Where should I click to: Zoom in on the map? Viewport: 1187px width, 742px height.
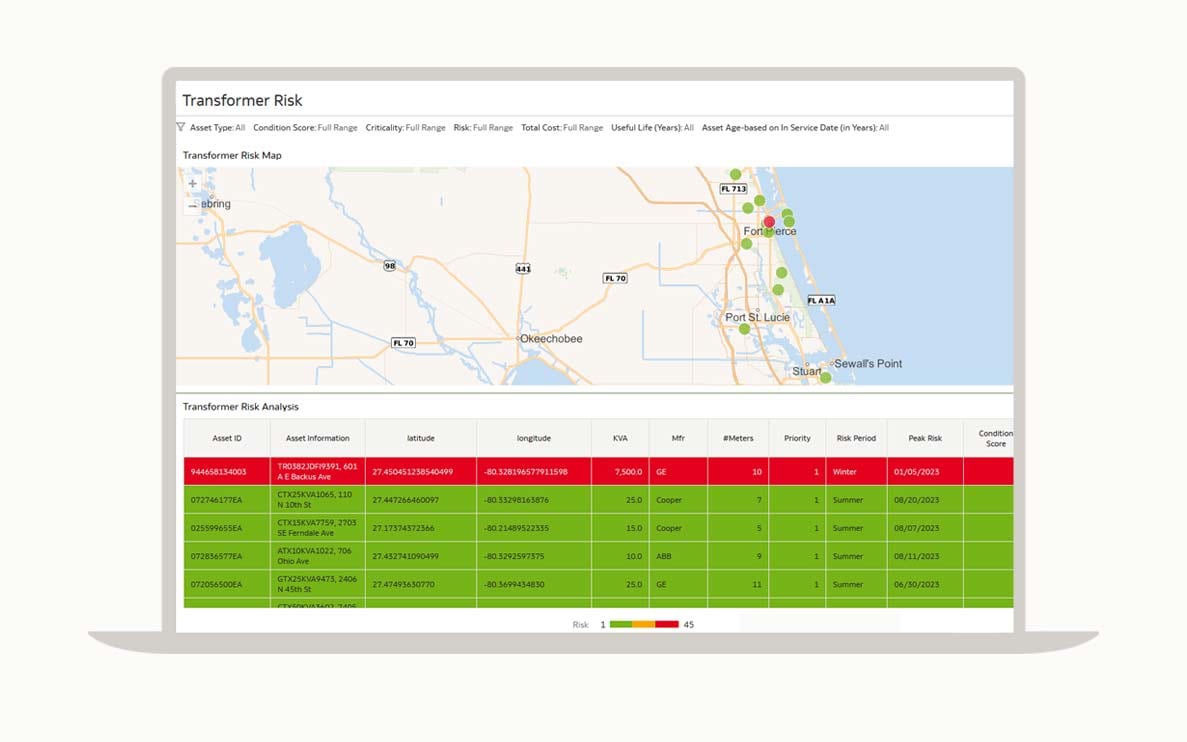pyautogui.click(x=193, y=184)
